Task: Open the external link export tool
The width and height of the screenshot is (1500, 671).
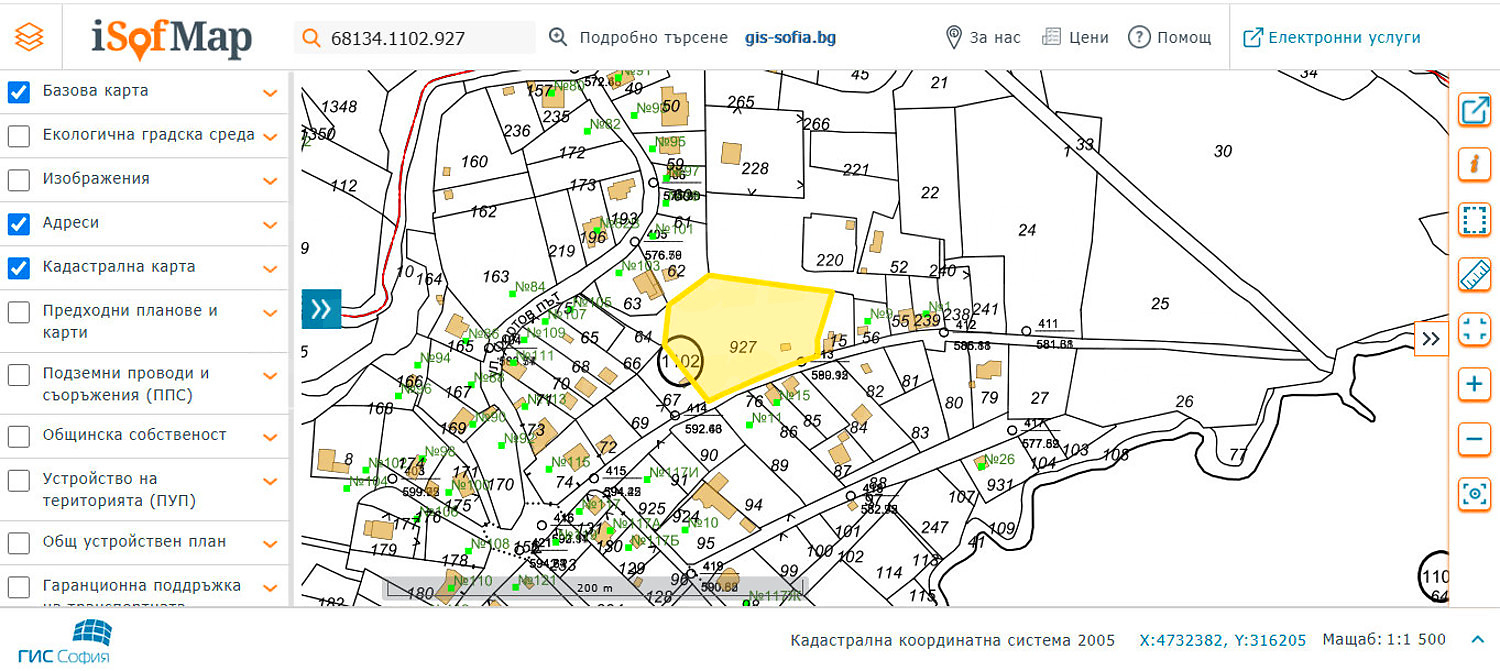Action: [x=1474, y=110]
